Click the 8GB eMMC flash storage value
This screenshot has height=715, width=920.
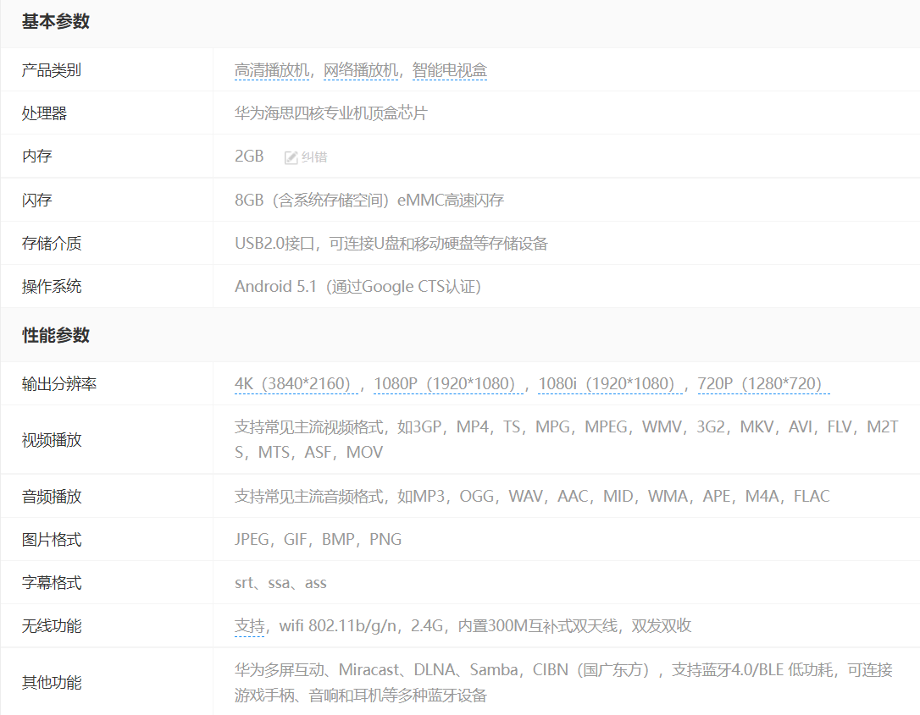(369, 200)
